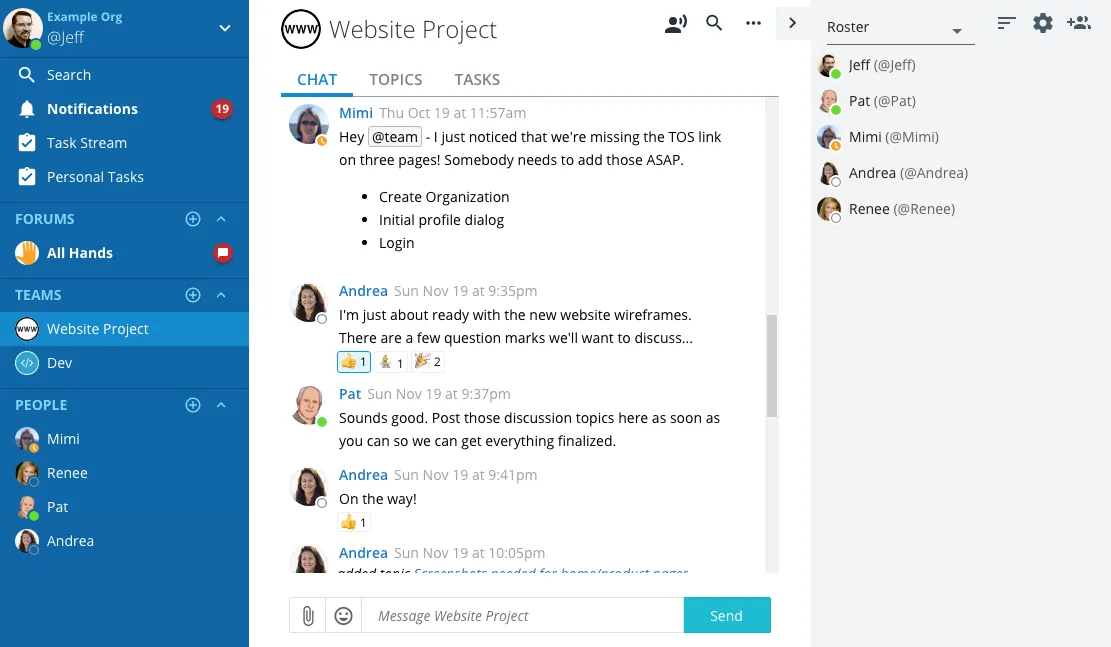The width and height of the screenshot is (1111, 647).
Task: Click the roster sort/filter lines icon
Action: click(1006, 23)
